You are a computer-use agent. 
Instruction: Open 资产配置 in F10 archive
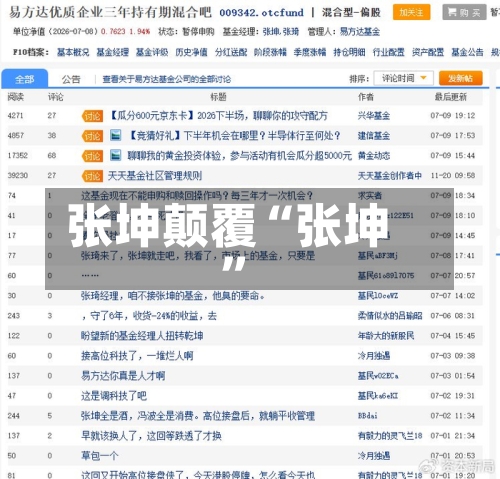pos(428,52)
